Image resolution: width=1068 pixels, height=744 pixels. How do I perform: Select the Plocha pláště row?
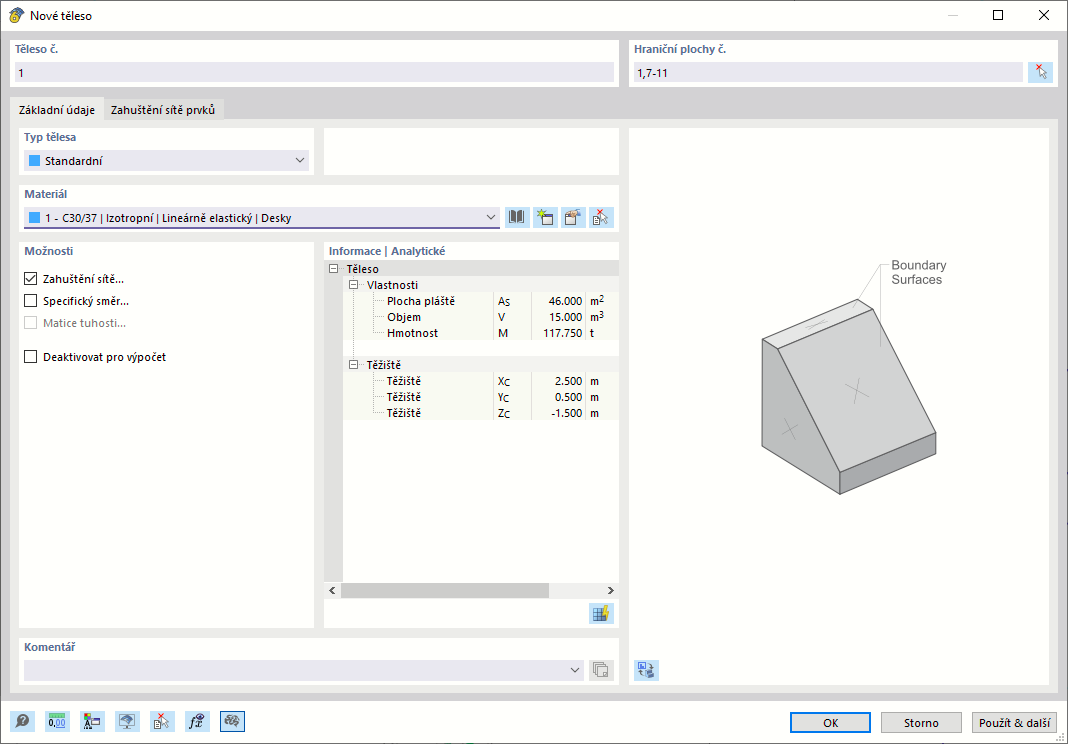pyautogui.click(x=481, y=301)
